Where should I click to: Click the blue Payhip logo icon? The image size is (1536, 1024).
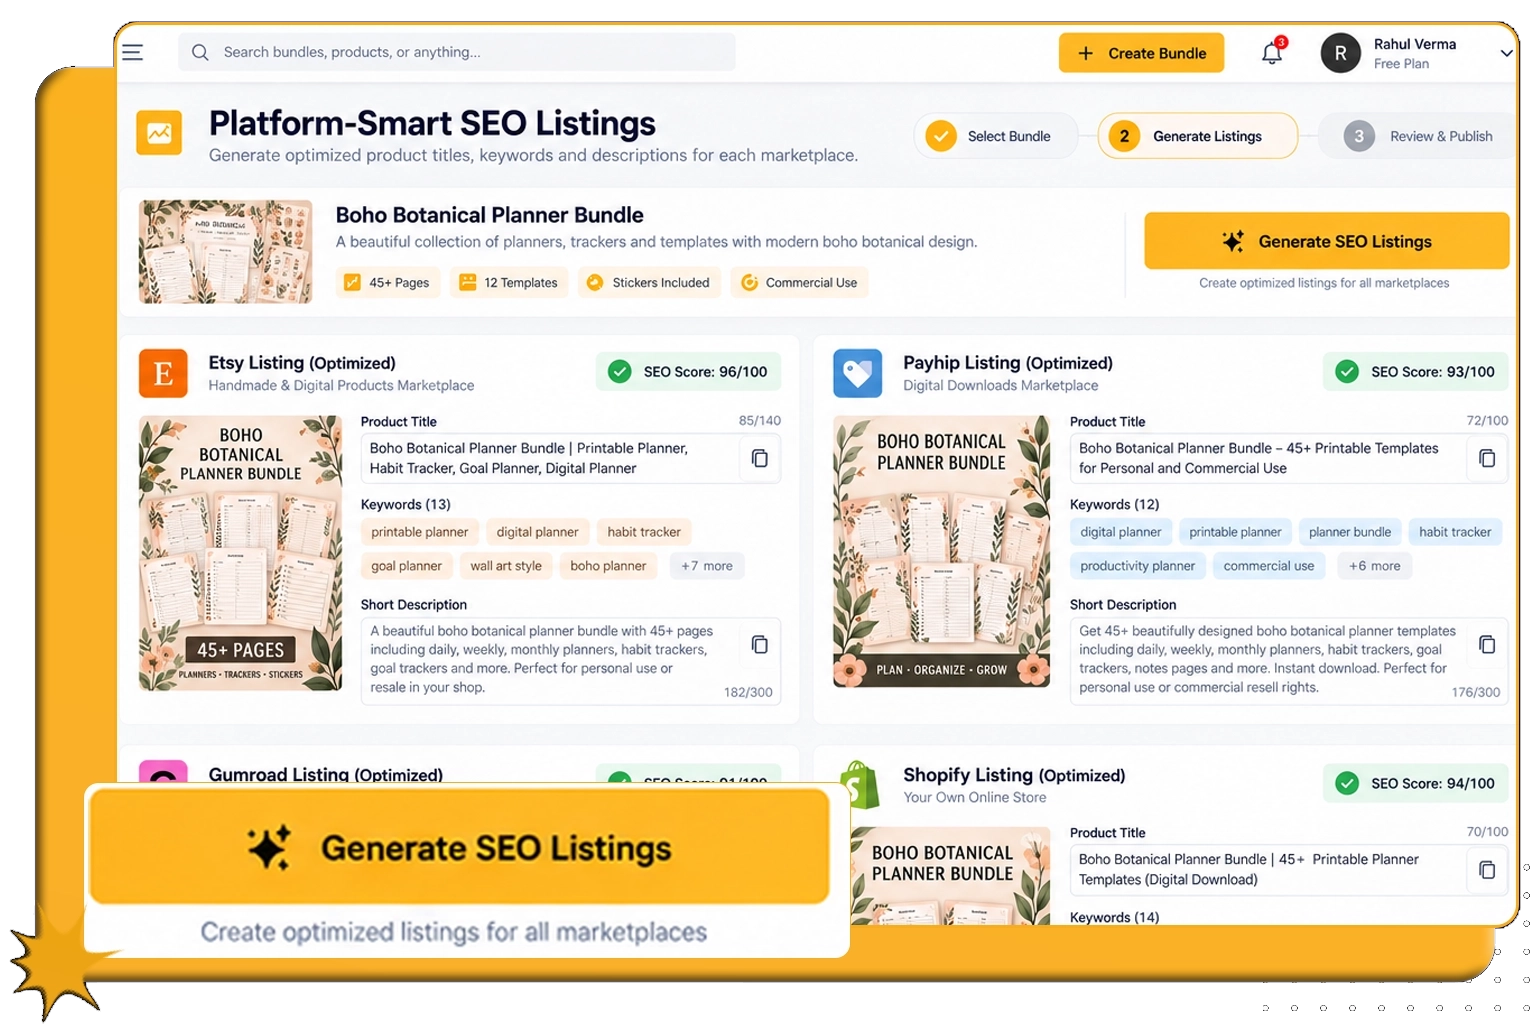click(858, 373)
